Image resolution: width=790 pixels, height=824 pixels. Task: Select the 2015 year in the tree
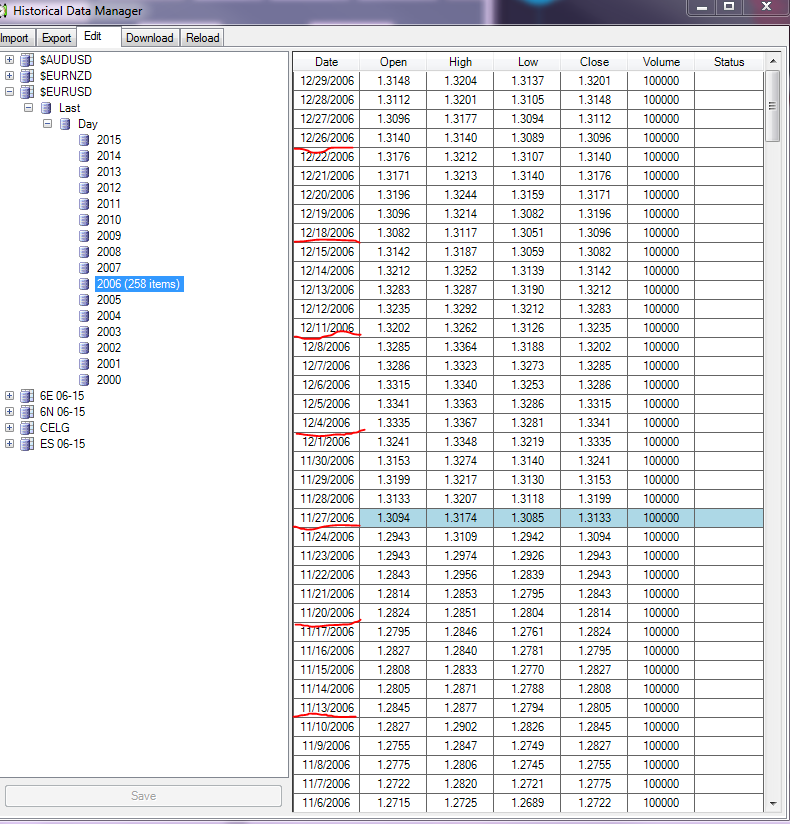109,140
